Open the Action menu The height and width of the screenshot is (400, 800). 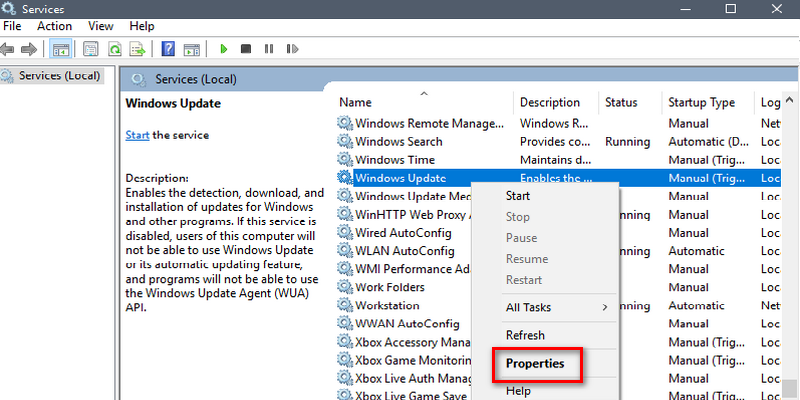54,26
